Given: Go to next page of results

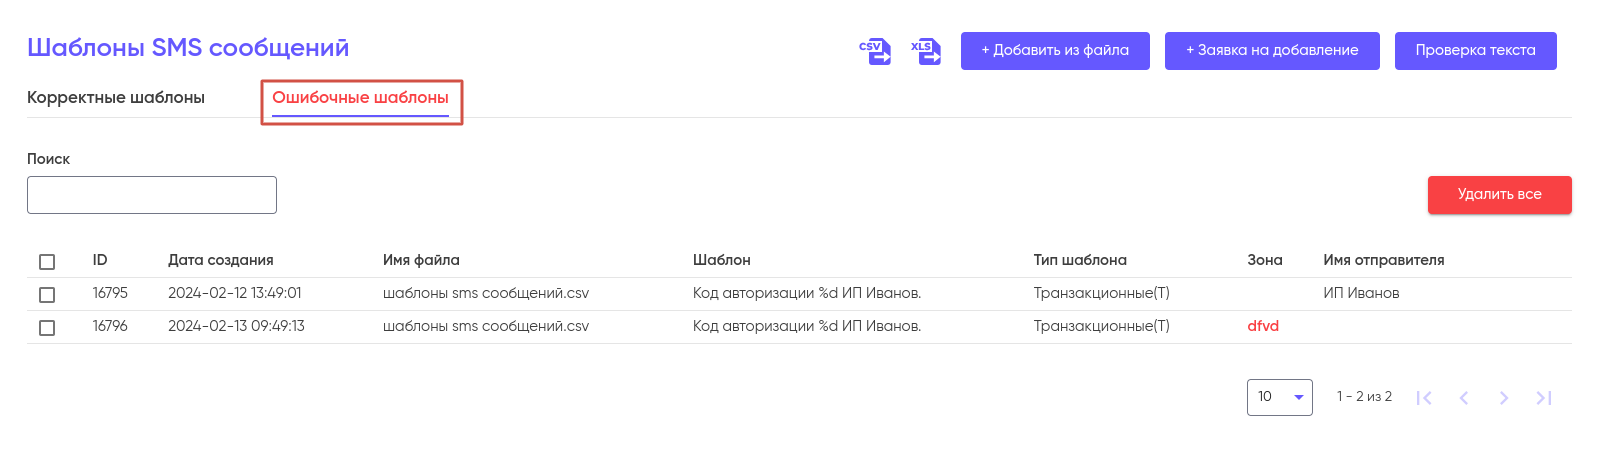Looking at the screenshot, I should pos(1503,398).
